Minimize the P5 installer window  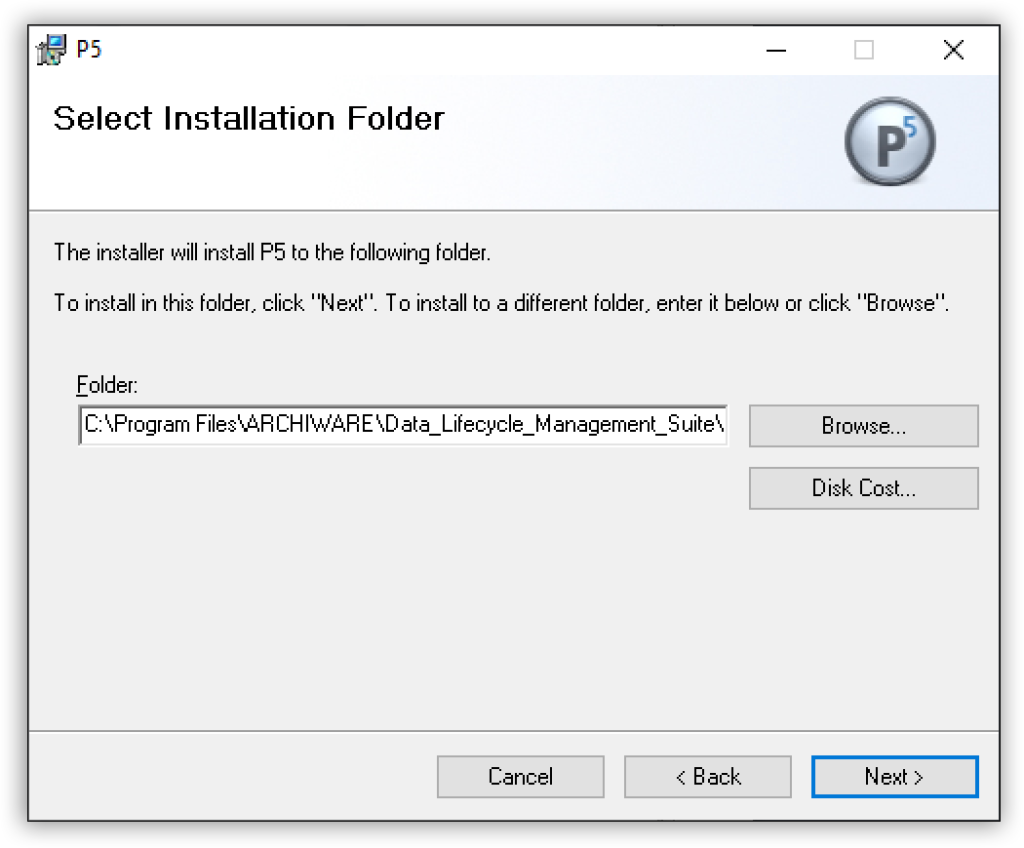(x=774, y=50)
